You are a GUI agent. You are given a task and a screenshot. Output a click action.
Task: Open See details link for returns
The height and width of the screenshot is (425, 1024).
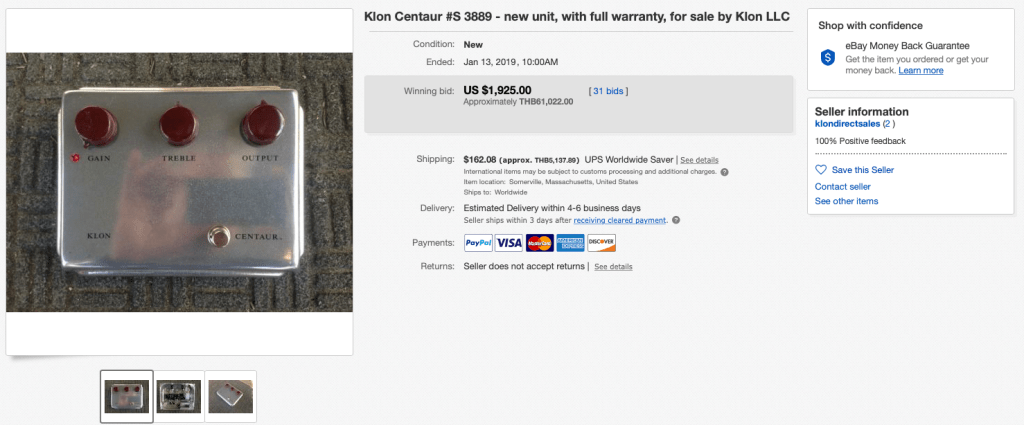point(613,267)
